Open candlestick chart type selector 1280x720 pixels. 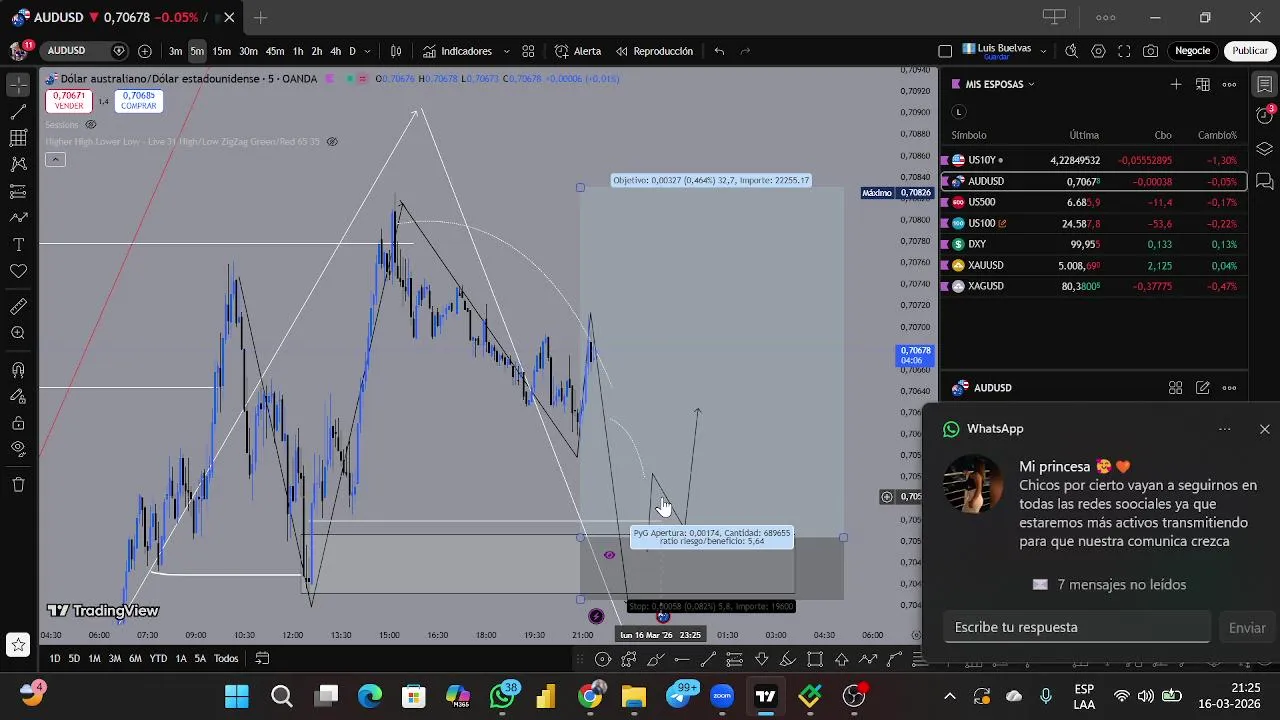pyautogui.click(x=396, y=51)
